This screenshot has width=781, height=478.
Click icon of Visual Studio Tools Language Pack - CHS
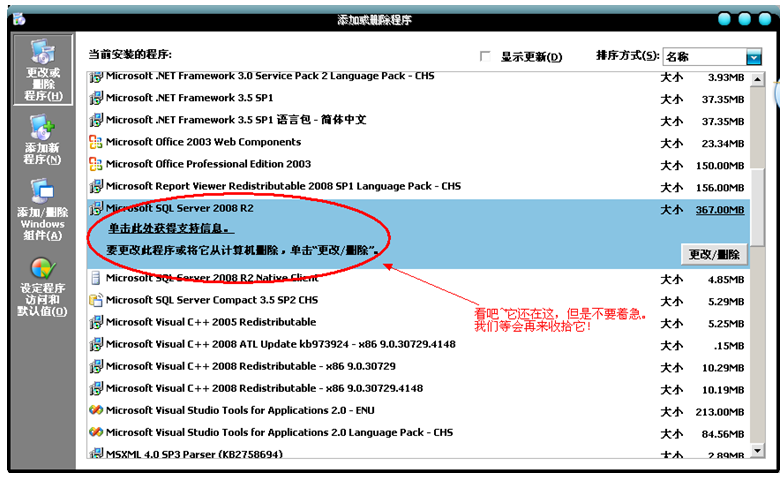tap(96, 432)
